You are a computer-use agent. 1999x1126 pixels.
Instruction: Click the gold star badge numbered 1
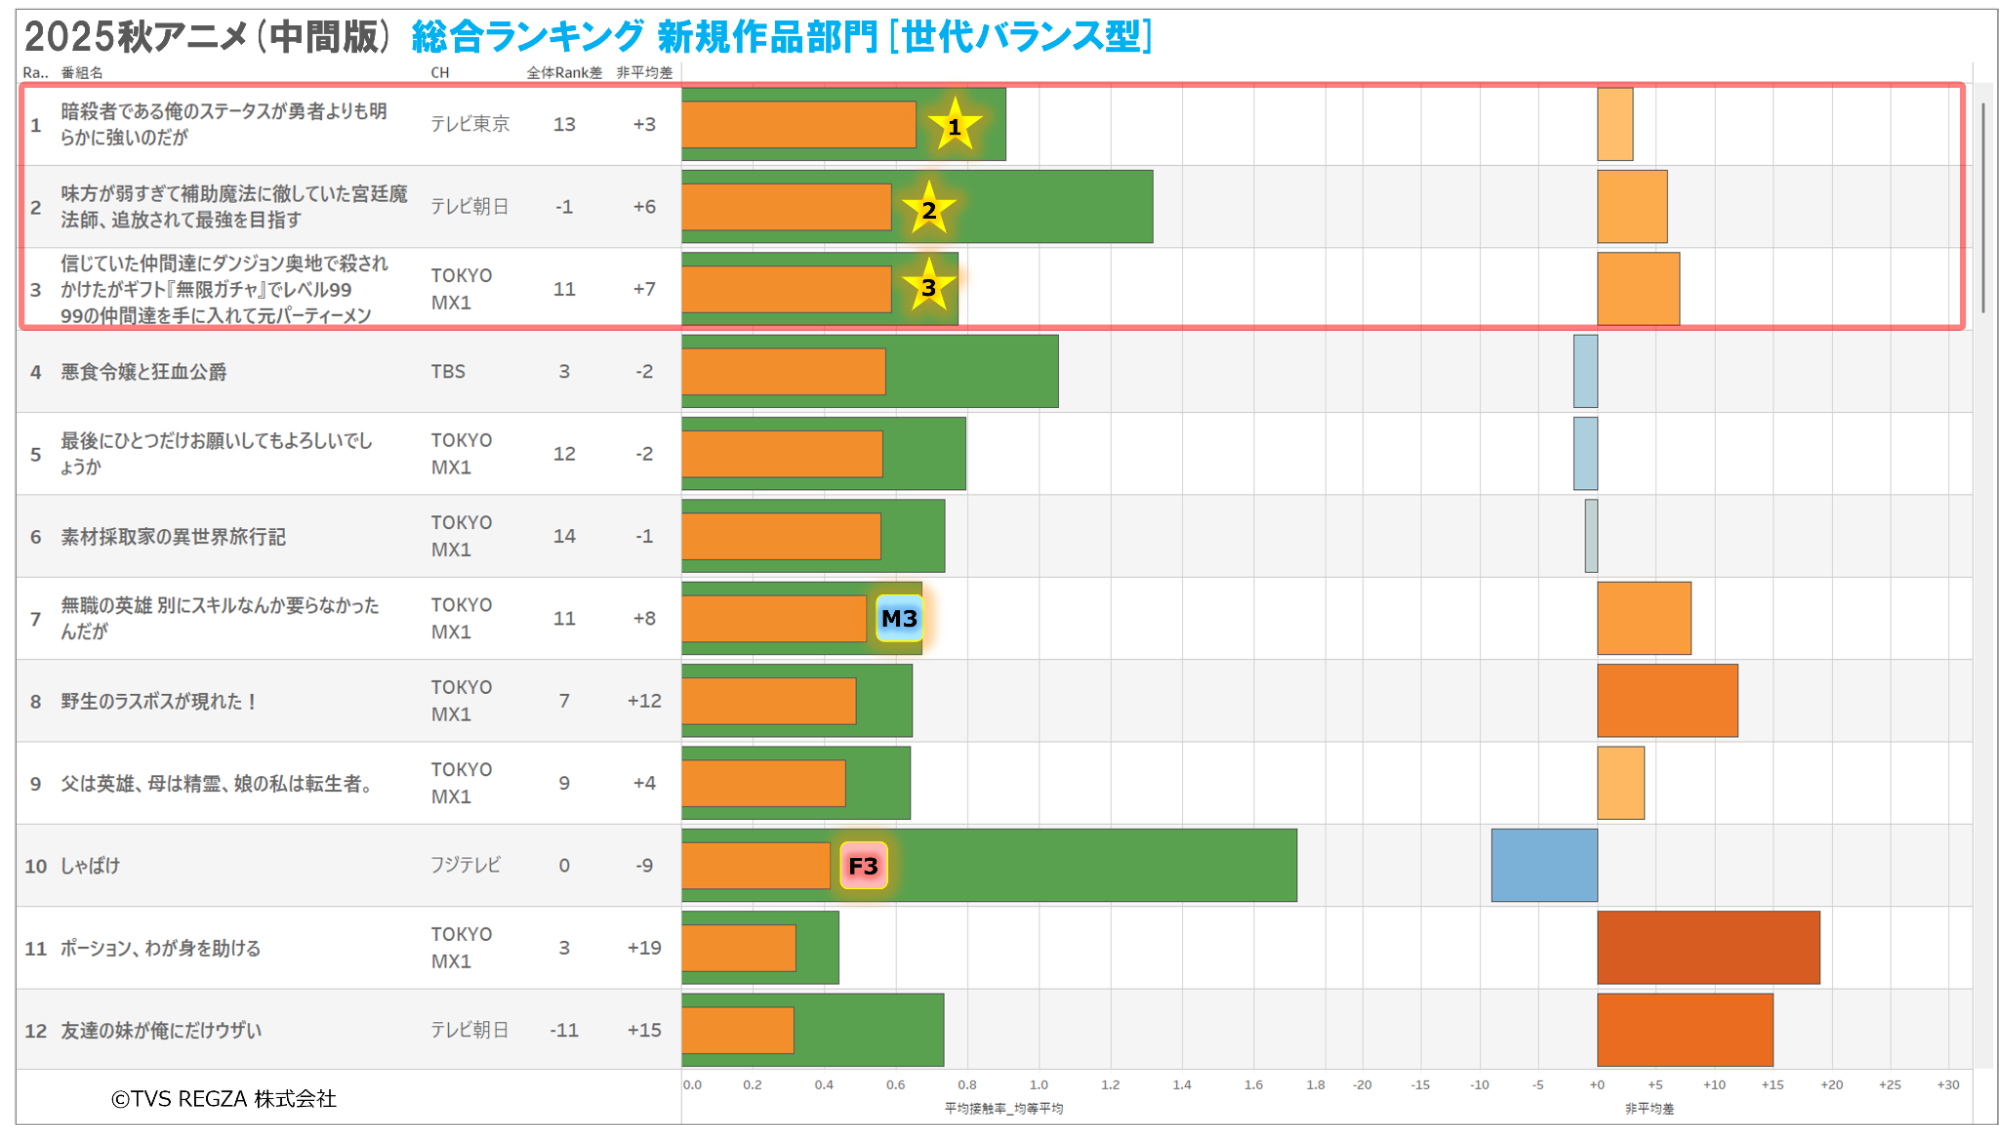954,126
